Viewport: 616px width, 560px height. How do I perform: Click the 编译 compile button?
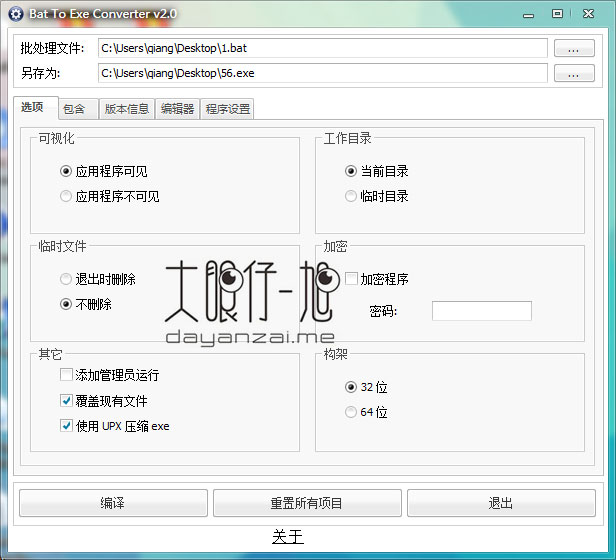113,503
